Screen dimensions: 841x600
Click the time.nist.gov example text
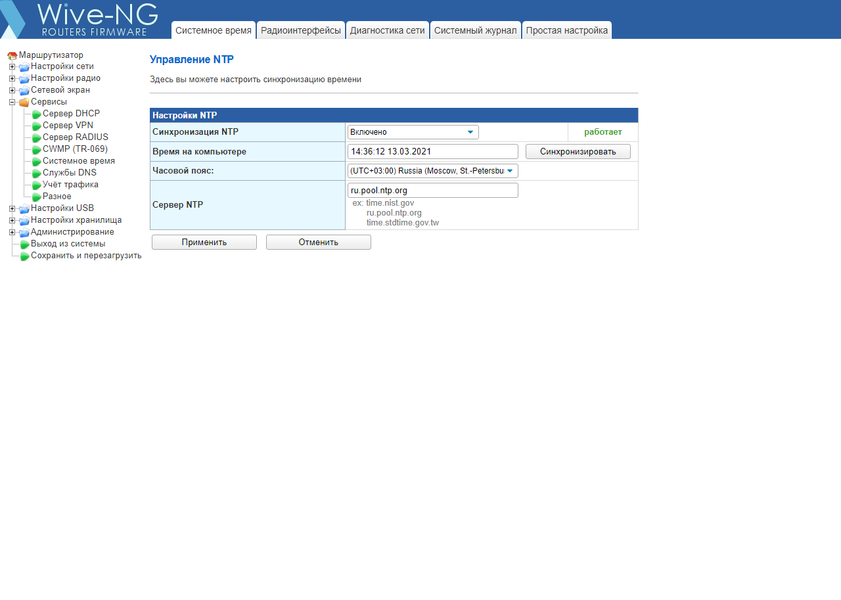coord(390,203)
